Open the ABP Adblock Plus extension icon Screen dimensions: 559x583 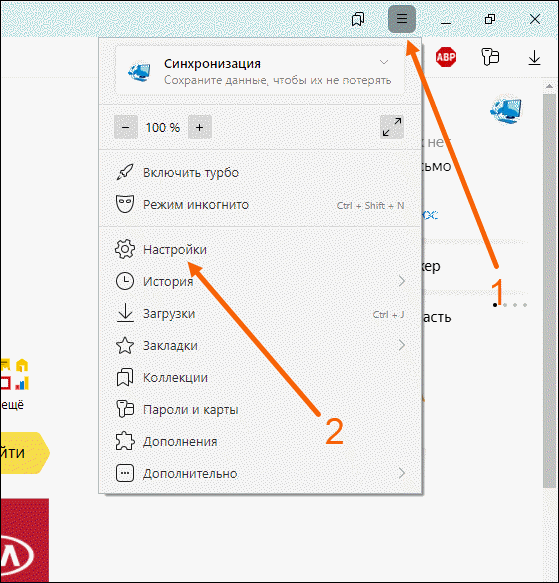tap(446, 57)
